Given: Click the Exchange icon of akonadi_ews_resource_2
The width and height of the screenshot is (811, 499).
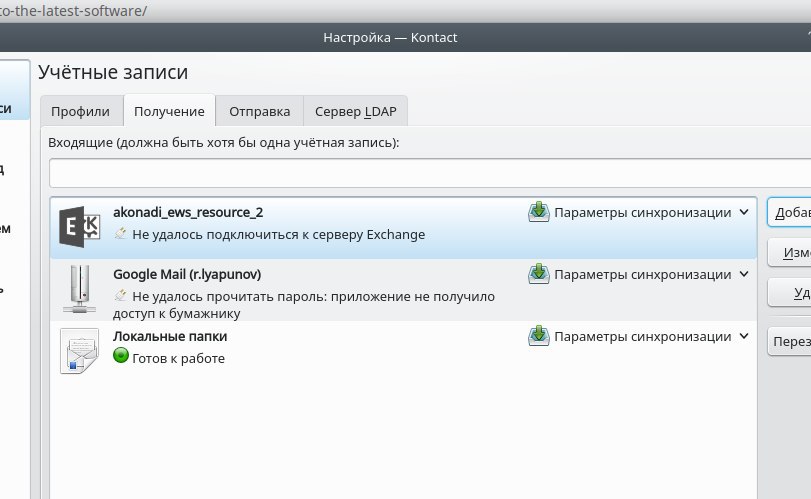Looking at the screenshot, I should coord(79,227).
